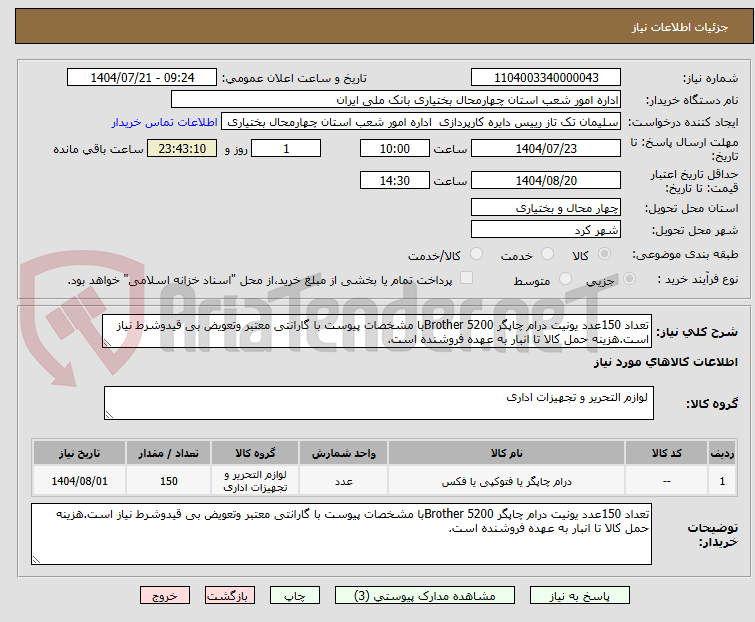
Task: Click the استان محل تحویل field
Action: (546, 207)
